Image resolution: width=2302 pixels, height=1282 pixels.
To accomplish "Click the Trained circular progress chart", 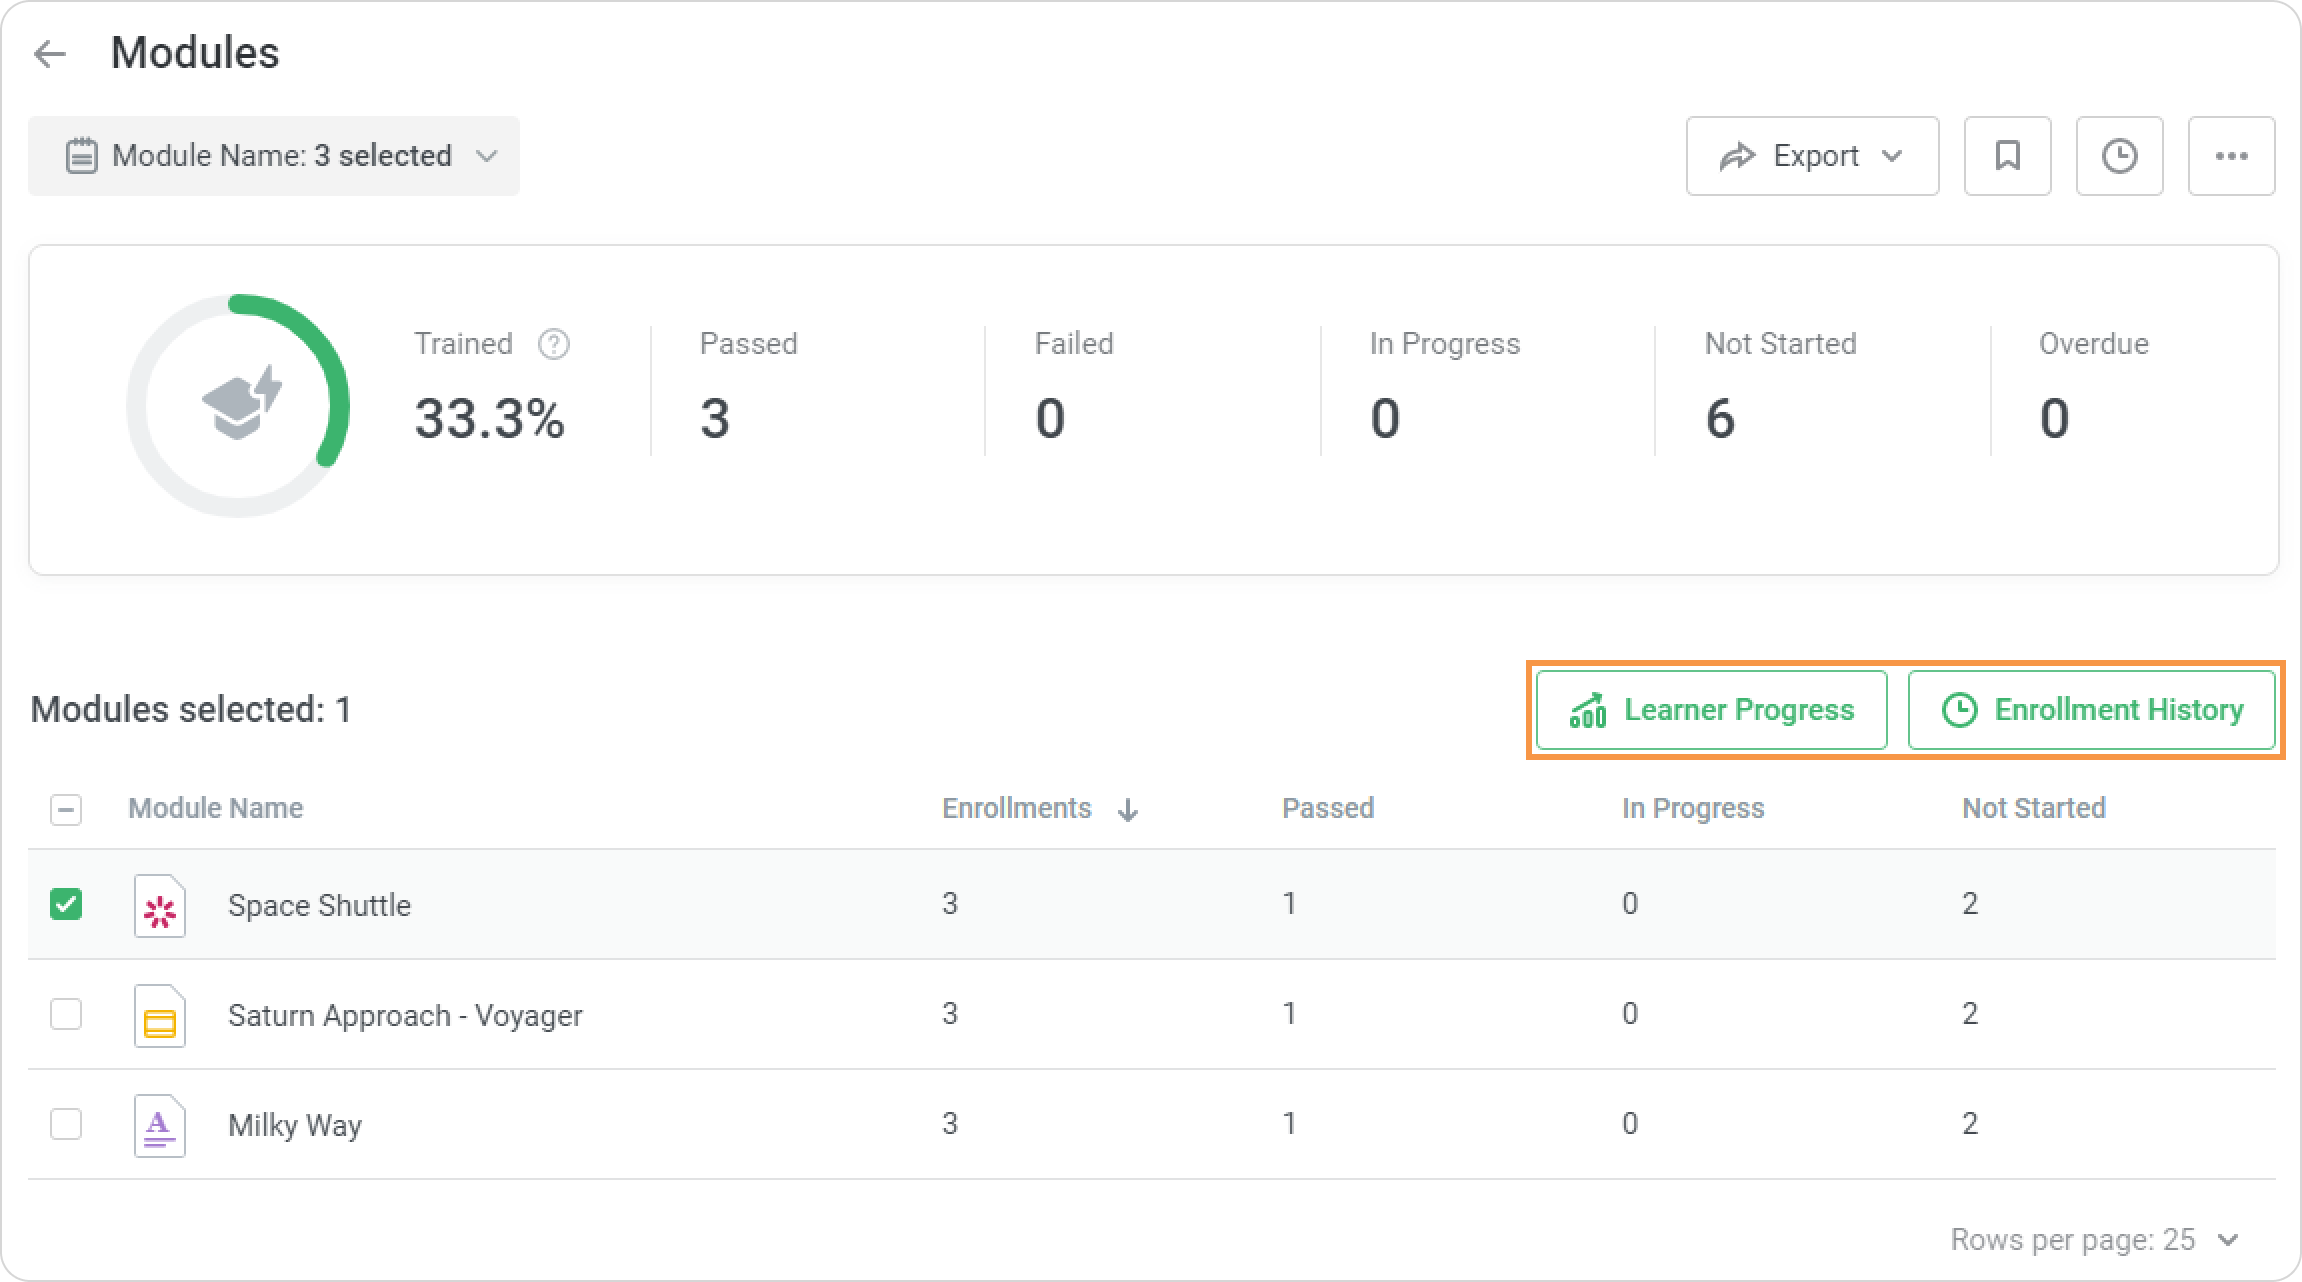I will point(238,406).
